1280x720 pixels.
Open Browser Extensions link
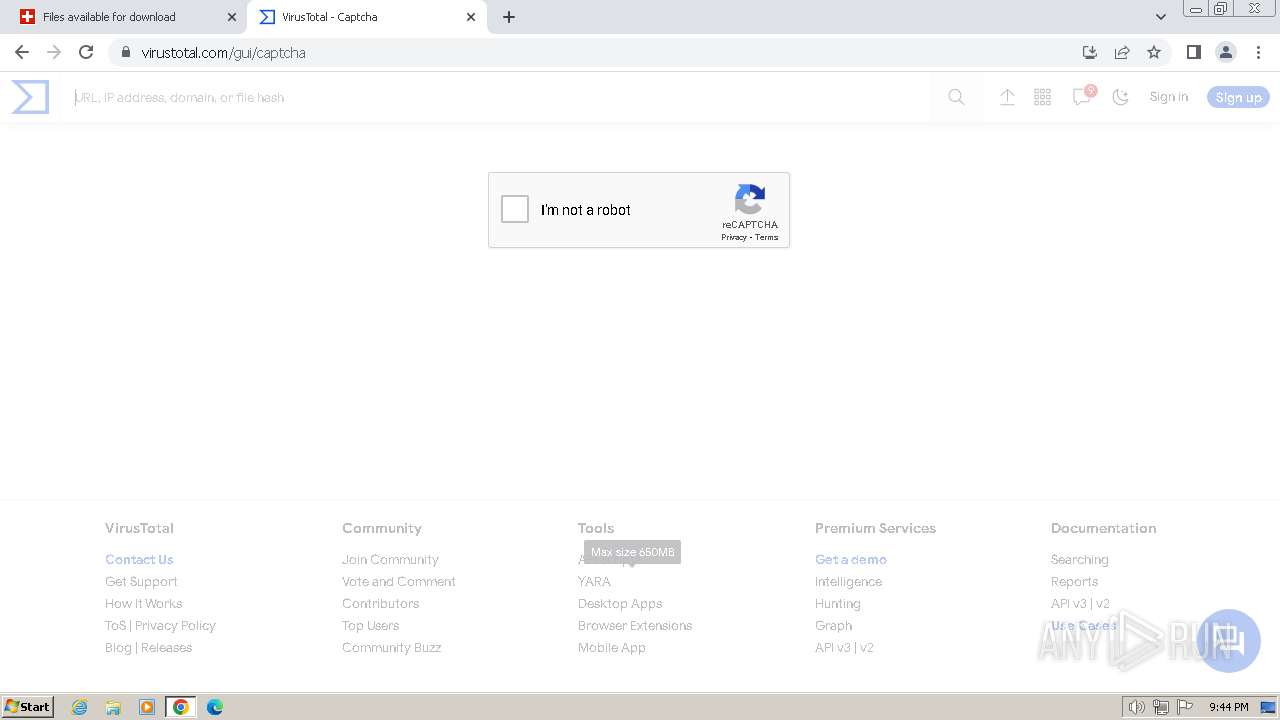point(635,625)
